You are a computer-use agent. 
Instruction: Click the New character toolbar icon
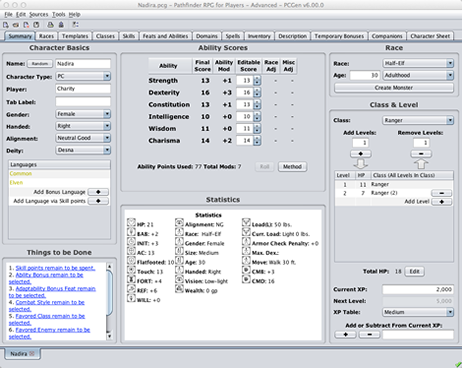(x=6, y=25)
